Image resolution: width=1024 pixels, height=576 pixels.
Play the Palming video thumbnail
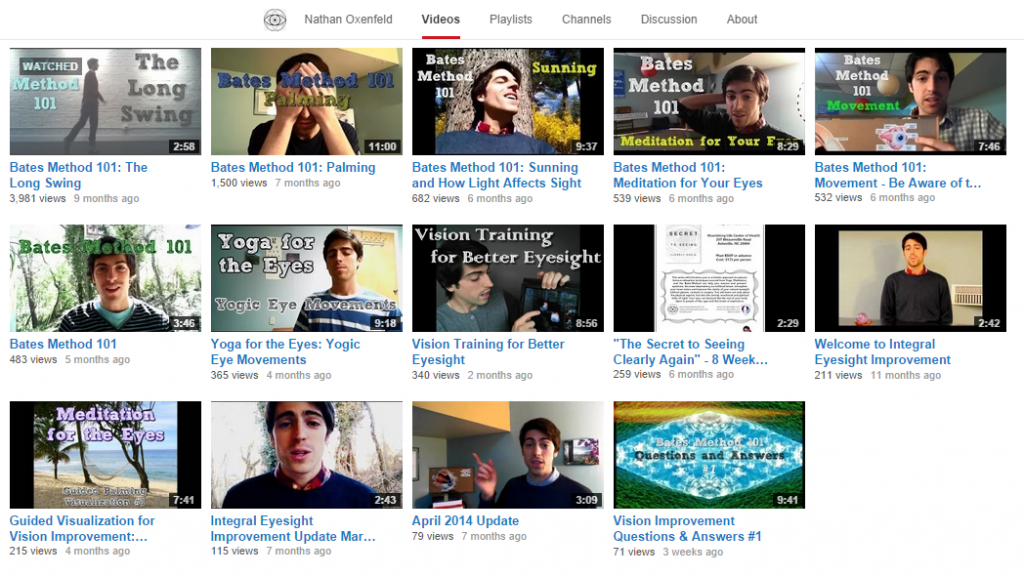click(x=306, y=101)
